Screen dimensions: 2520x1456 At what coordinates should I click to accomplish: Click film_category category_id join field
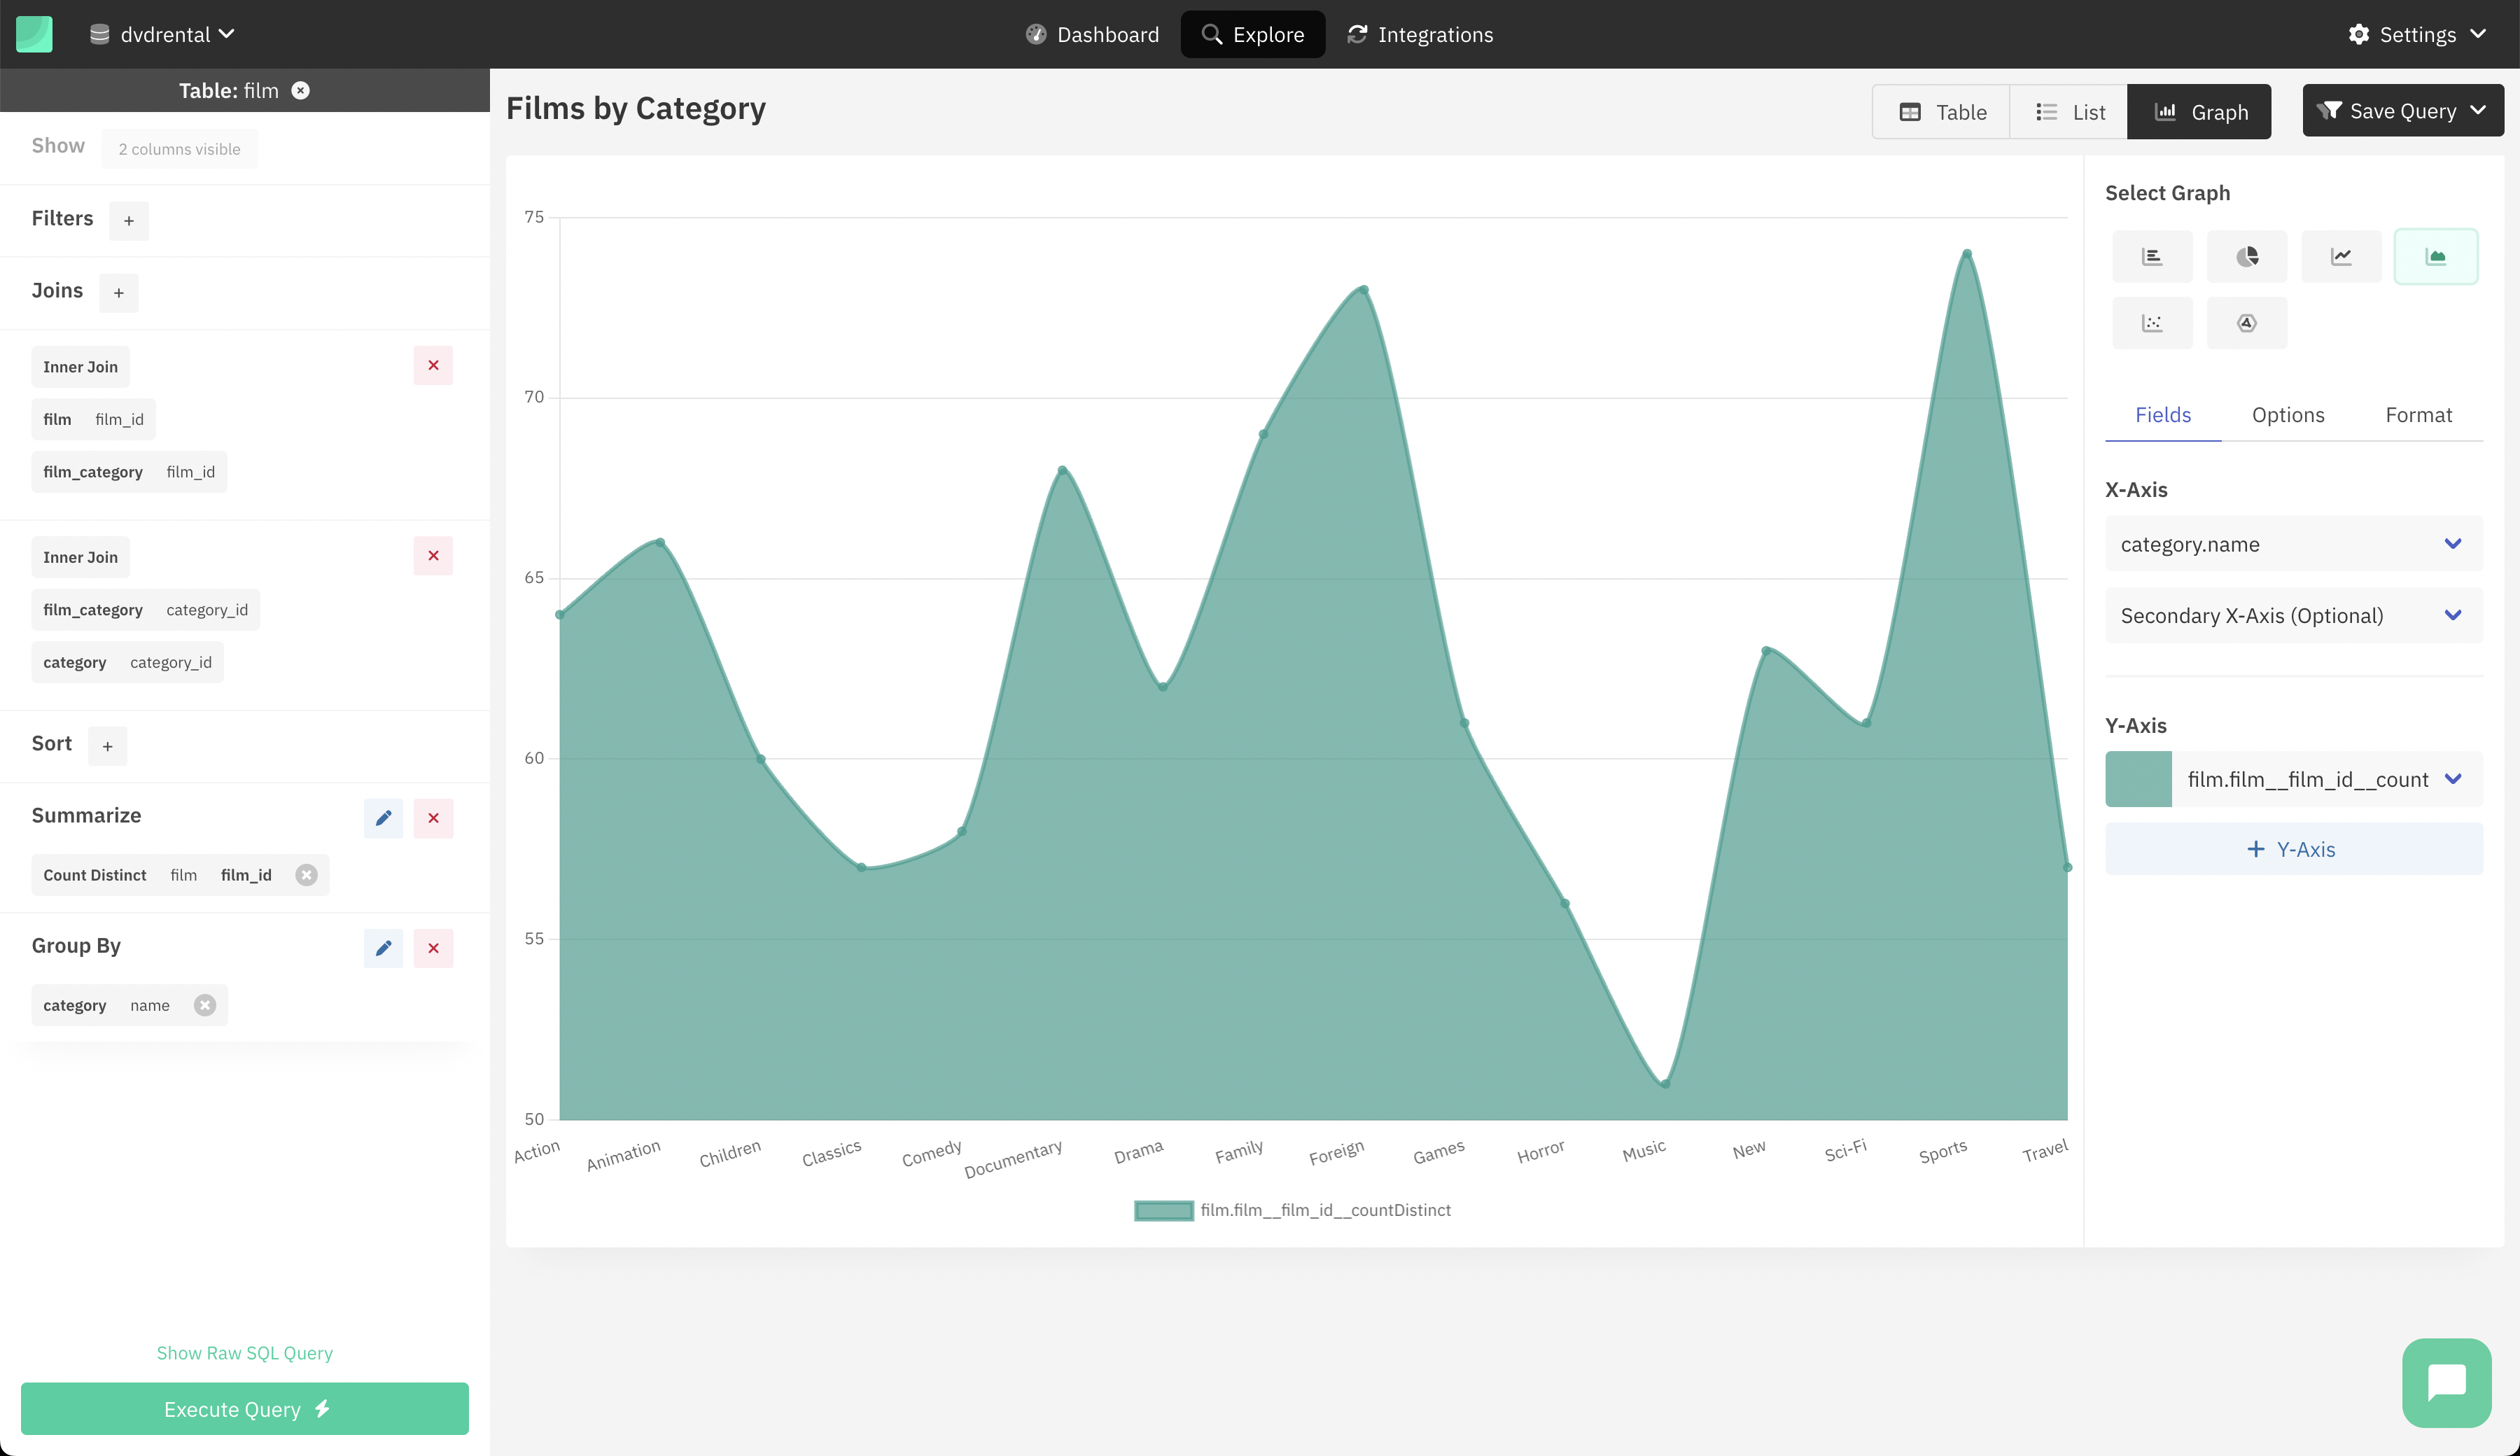pyautogui.click(x=145, y=610)
